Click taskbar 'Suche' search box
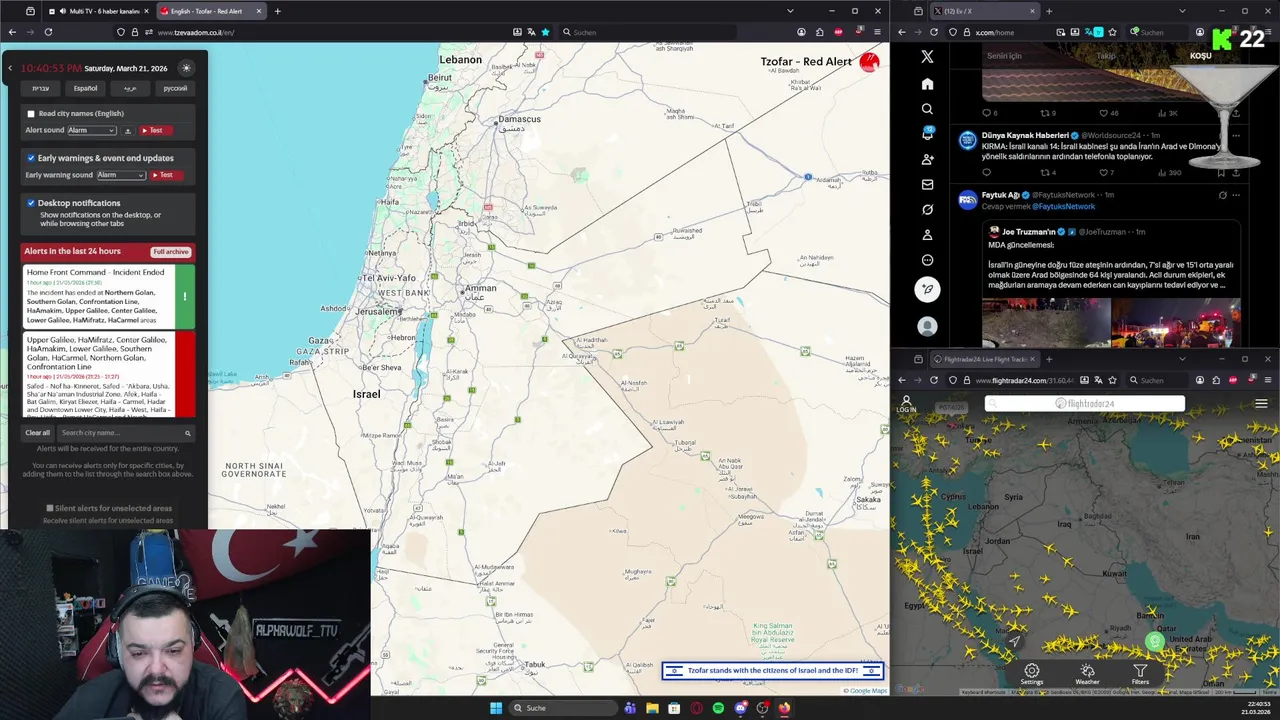1280x720 pixels. coord(562,708)
